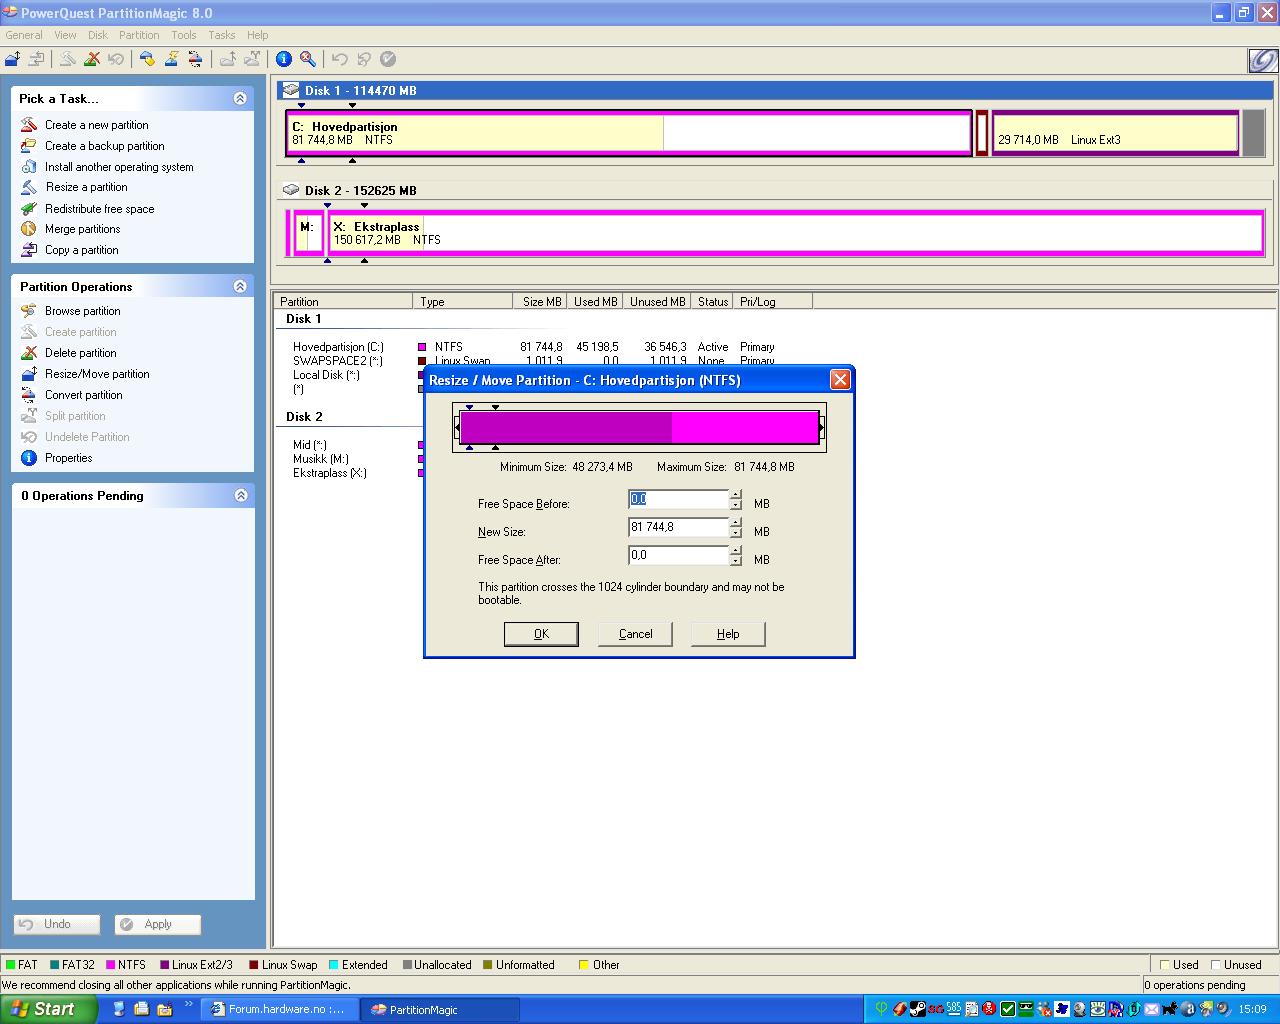The image size is (1280, 1024).
Task: Click the blue Properties info toolbar icon
Action: [x=284, y=59]
